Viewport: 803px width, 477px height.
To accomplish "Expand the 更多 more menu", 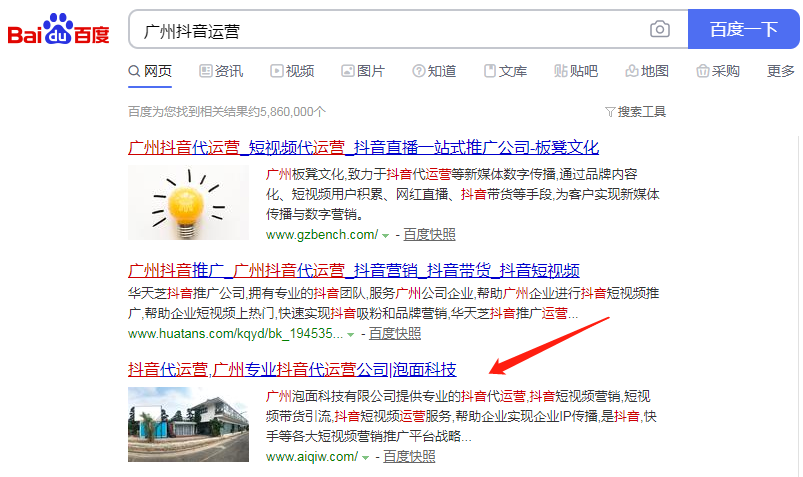I will [x=780, y=71].
